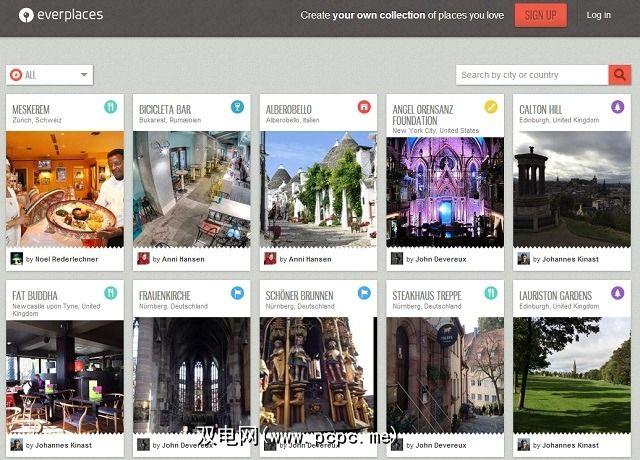Open the Calton Hill monument photo
Viewport: 640px width, 460px height.
(572, 189)
